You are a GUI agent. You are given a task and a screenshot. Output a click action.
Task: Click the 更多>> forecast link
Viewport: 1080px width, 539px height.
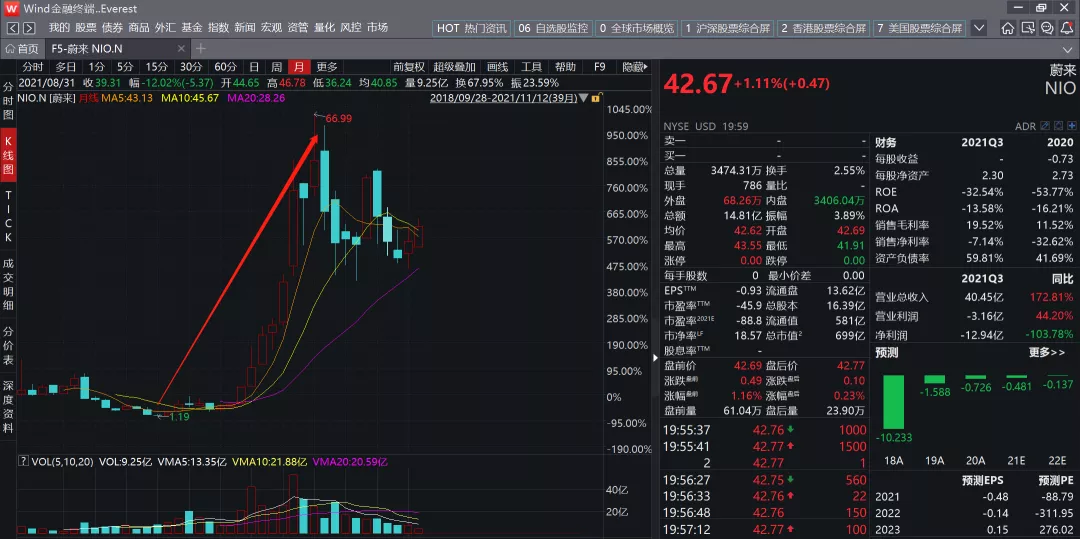click(x=1047, y=352)
